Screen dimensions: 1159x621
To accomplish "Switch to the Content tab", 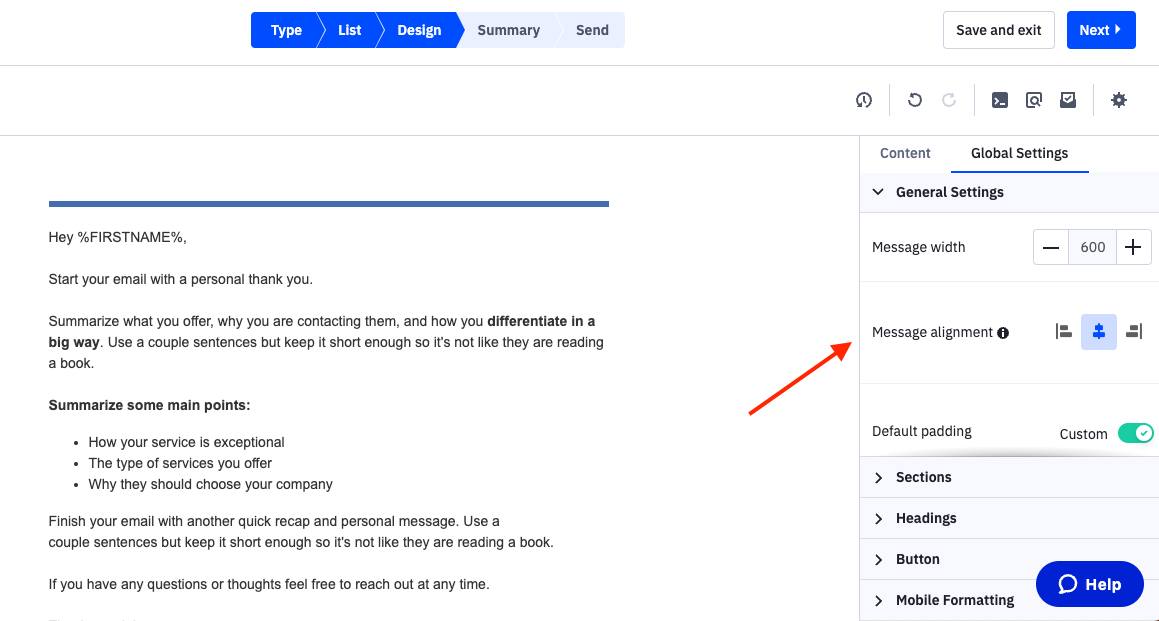I will tap(905, 153).
